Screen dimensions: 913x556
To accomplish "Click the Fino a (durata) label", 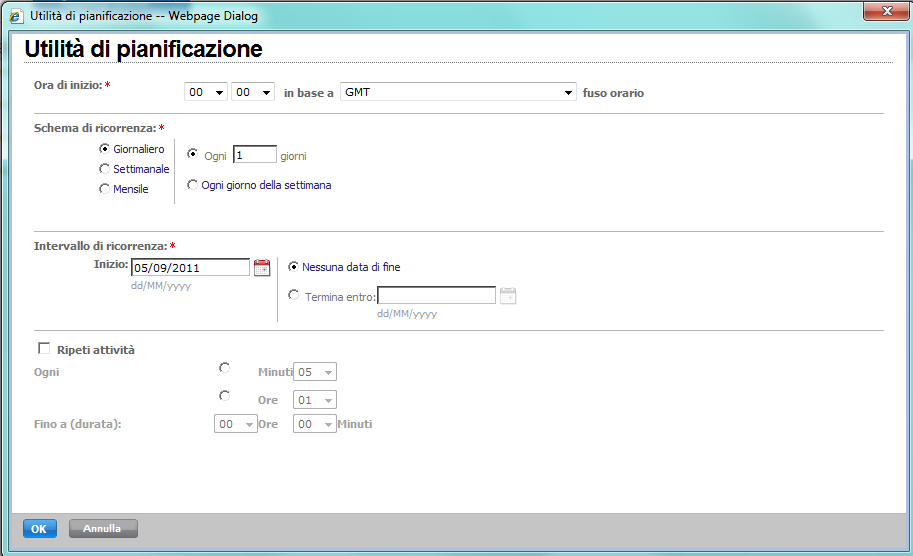I will (77, 424).
